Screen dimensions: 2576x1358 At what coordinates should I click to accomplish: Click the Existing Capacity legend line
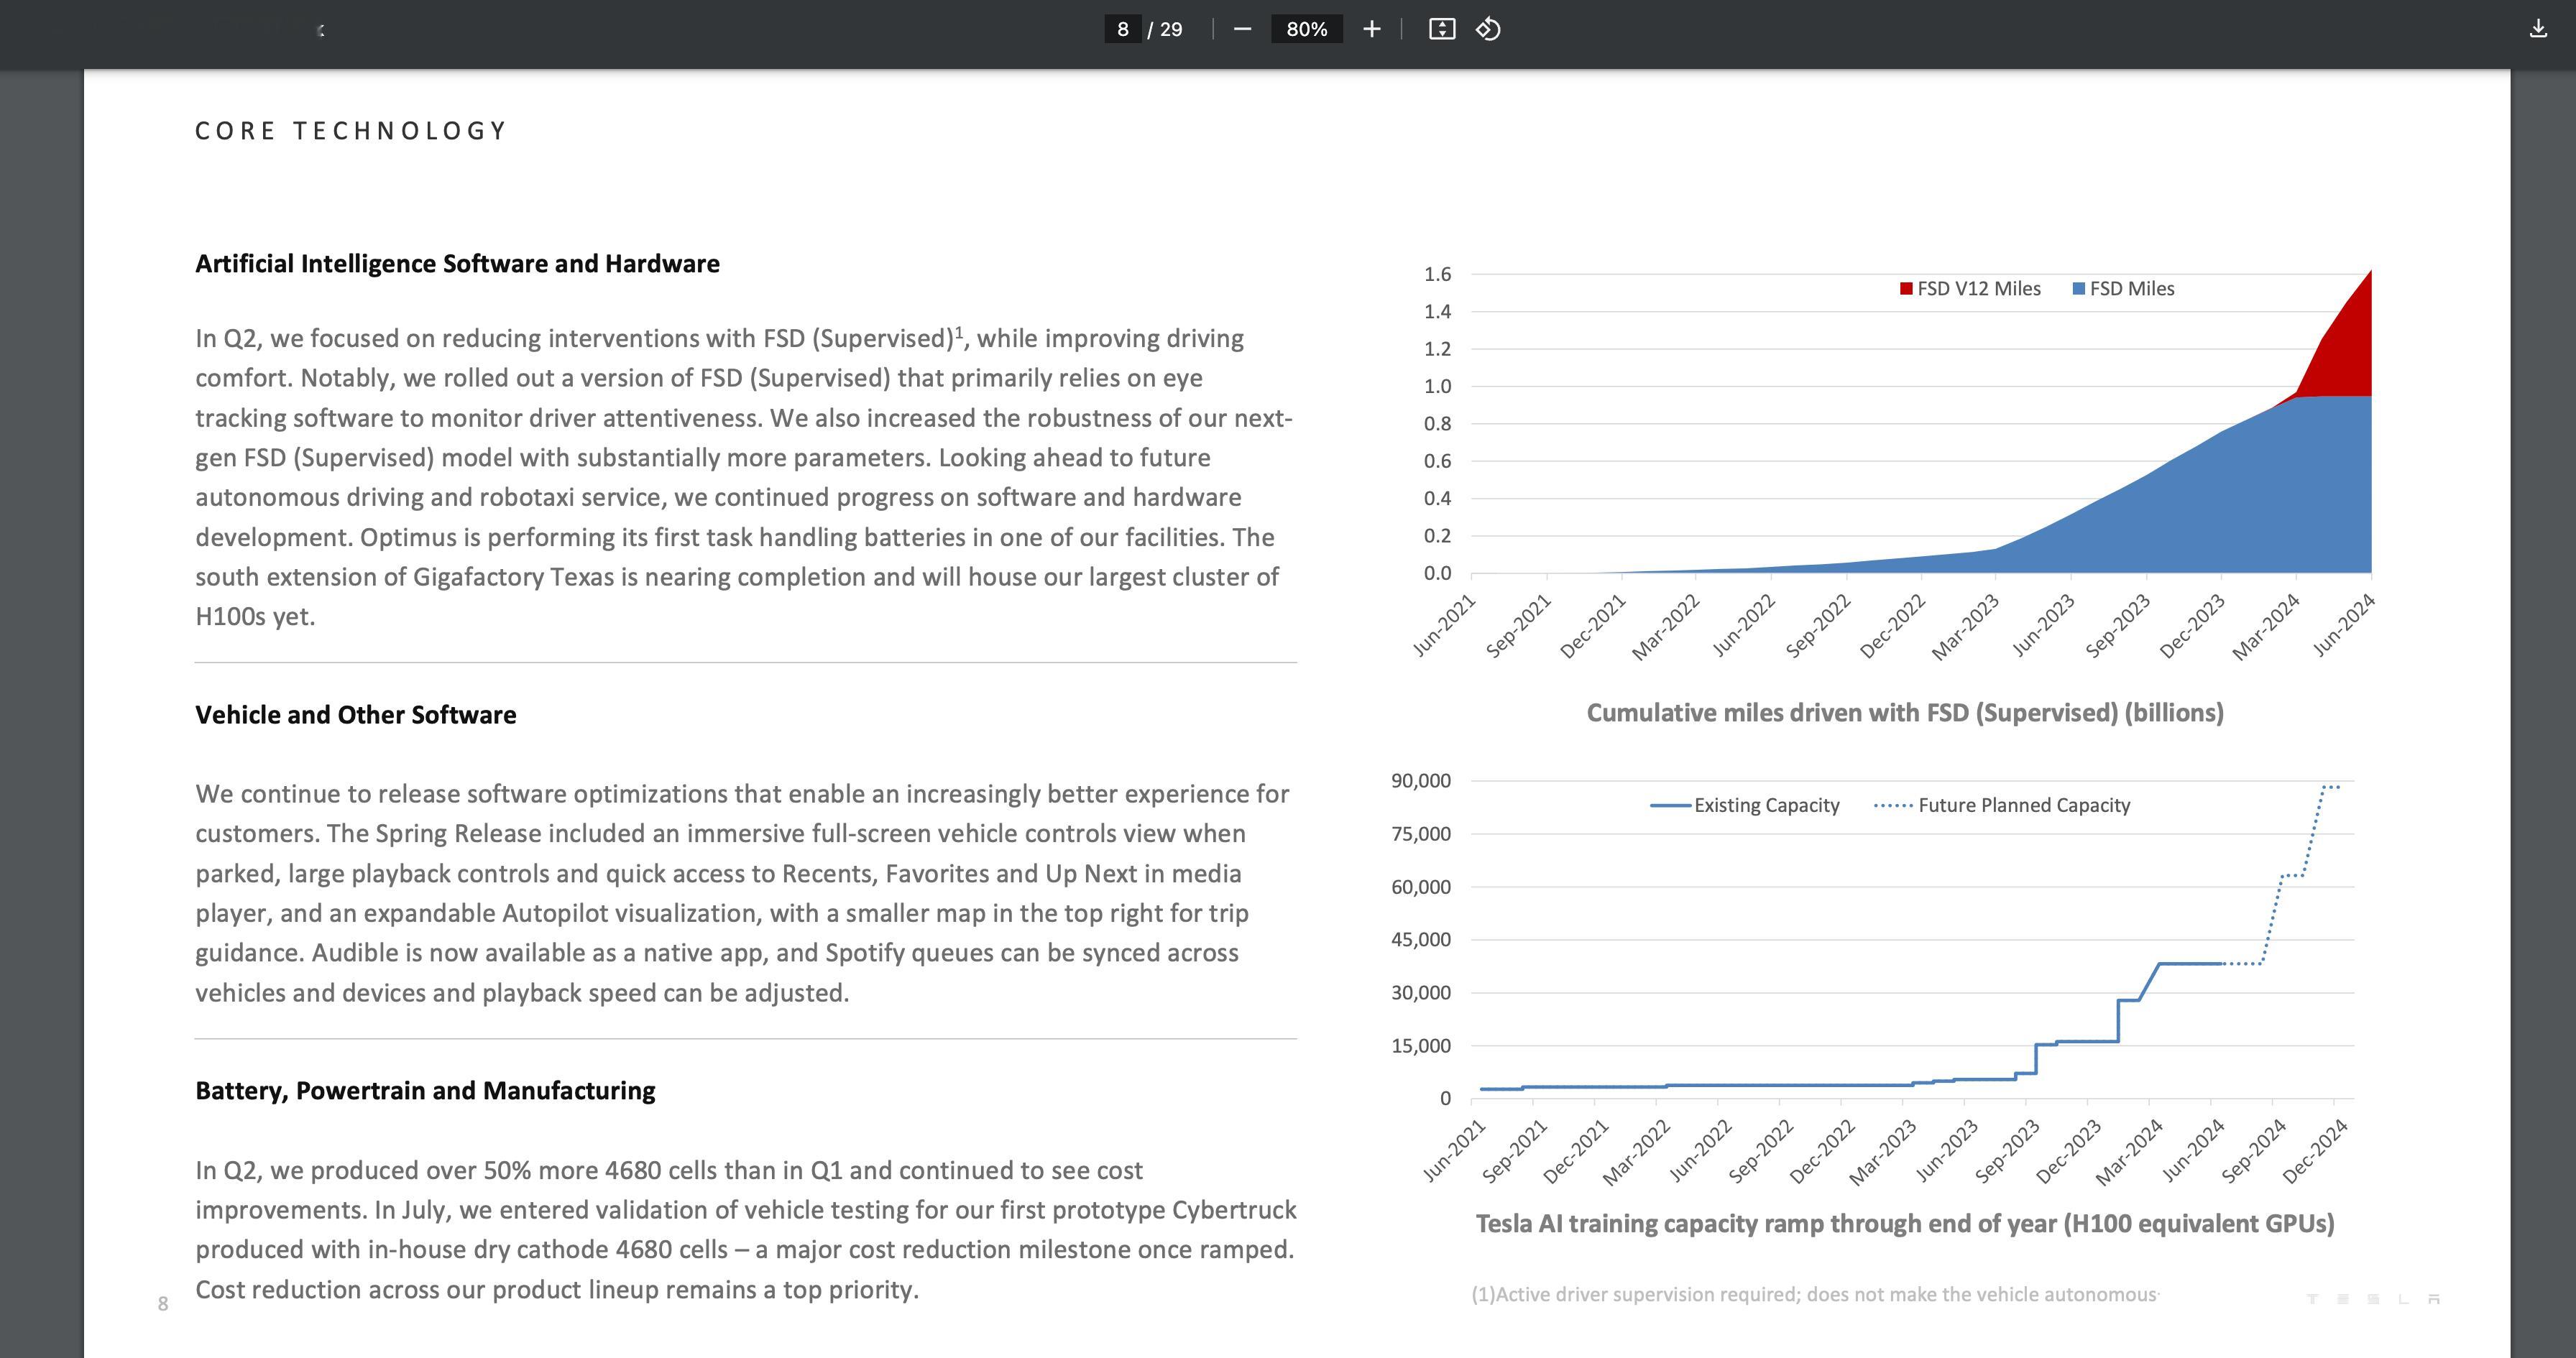point(1670,805)
